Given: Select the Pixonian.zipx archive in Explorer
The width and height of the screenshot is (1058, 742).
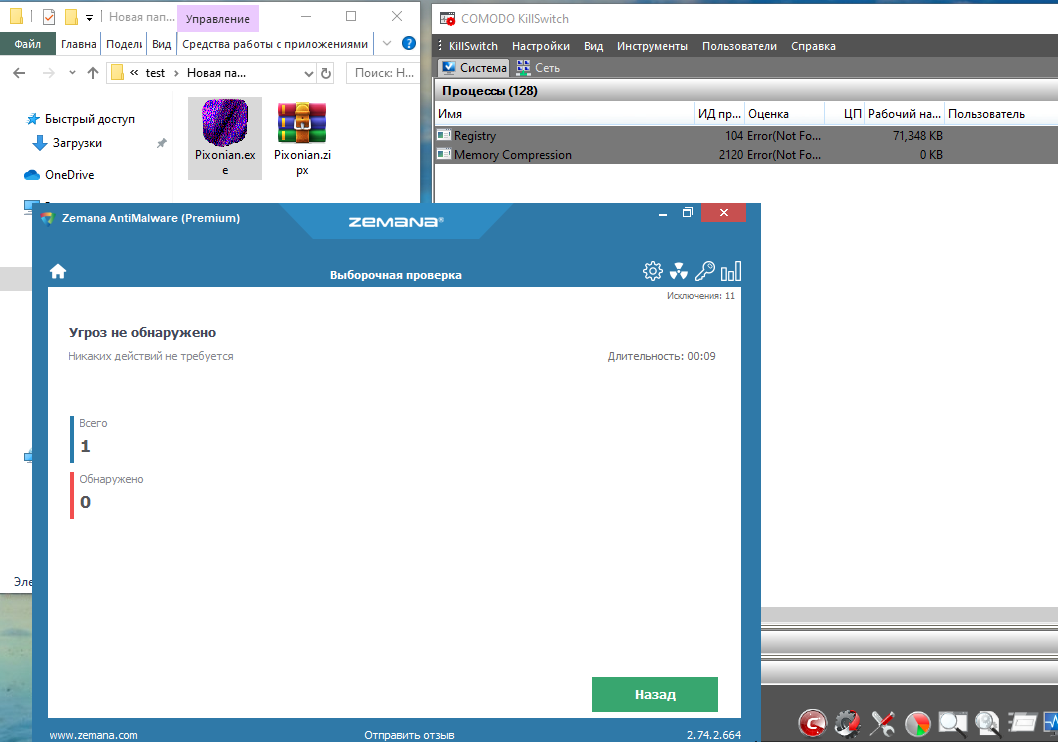Looking at the screenshot, I should point(302,138).
